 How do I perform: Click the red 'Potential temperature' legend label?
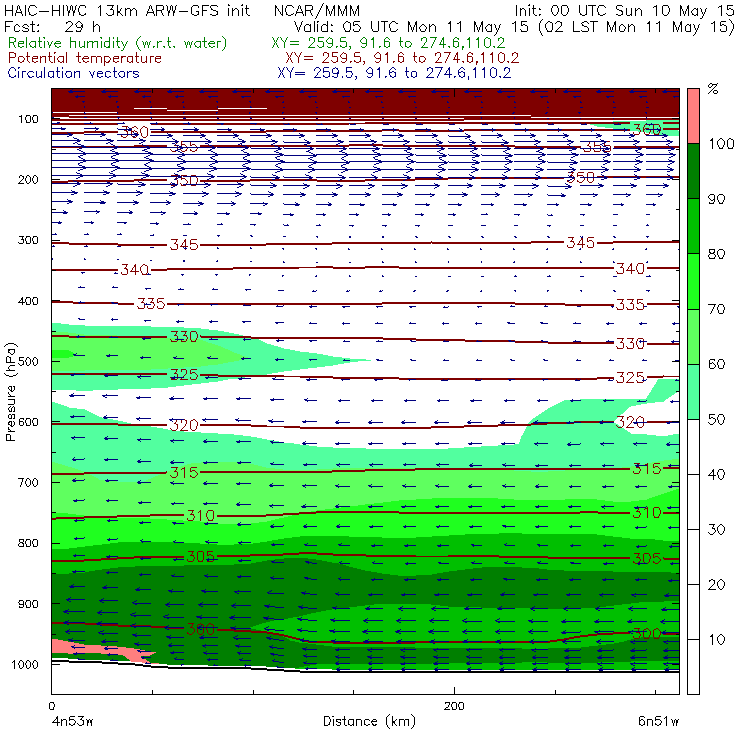coord(85,58)
